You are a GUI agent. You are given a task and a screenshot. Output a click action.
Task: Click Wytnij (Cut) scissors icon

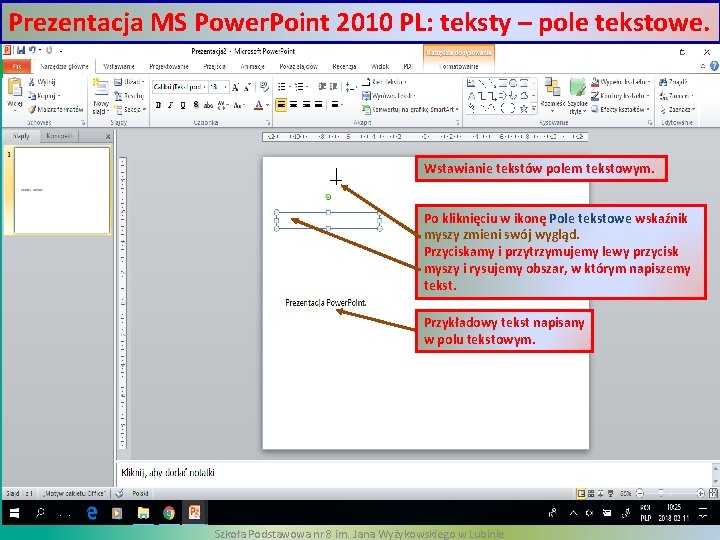[32, 82]
